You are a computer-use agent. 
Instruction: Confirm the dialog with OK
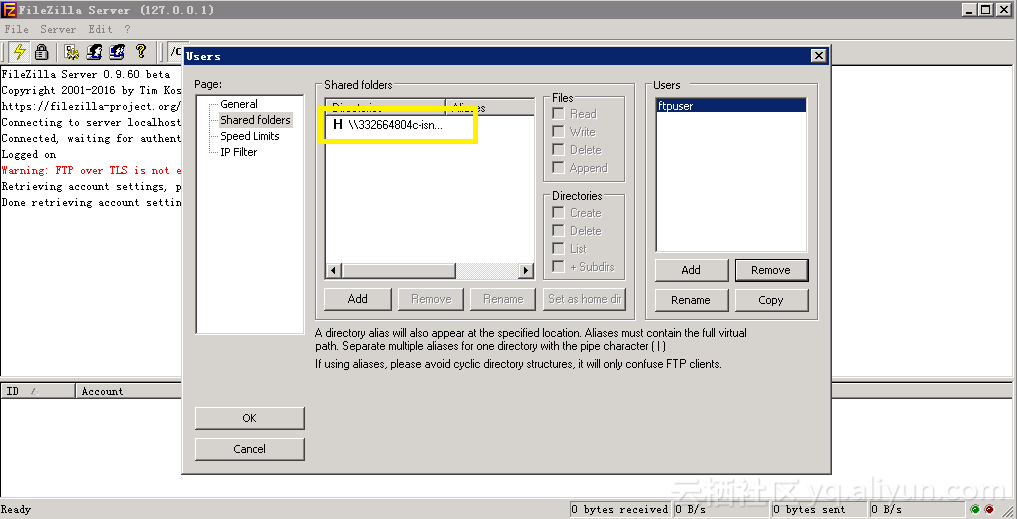click(x=250, y=418)
